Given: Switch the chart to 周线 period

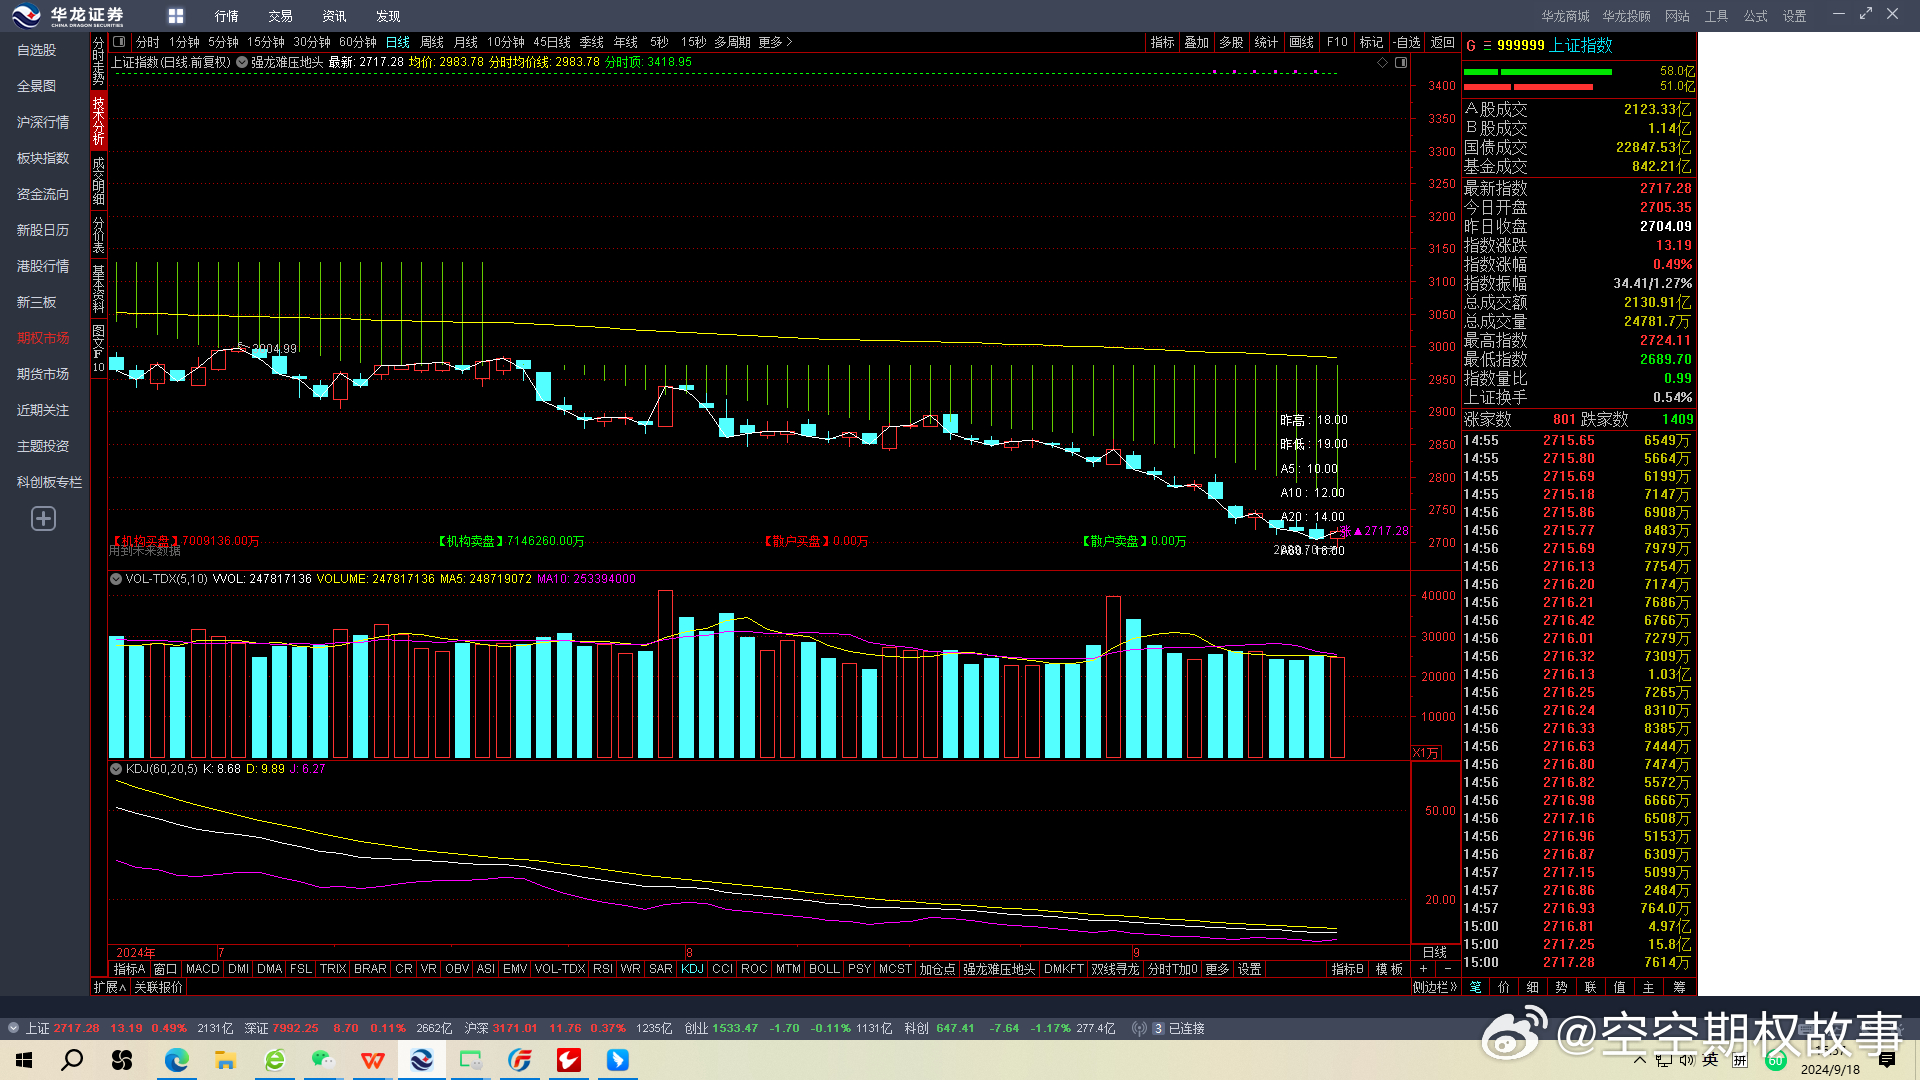Looking at the screenshot, I should [x=432, y=42].
